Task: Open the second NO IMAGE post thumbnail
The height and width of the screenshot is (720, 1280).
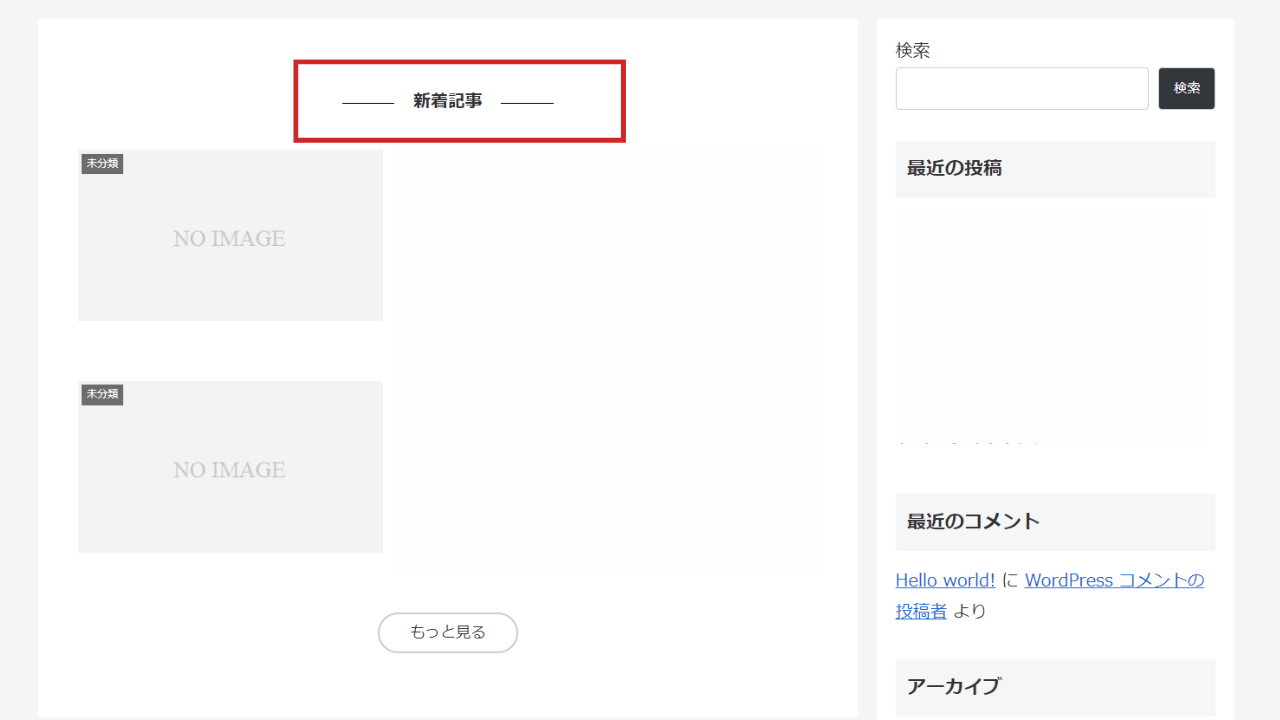Action: [x=230, y=467]
